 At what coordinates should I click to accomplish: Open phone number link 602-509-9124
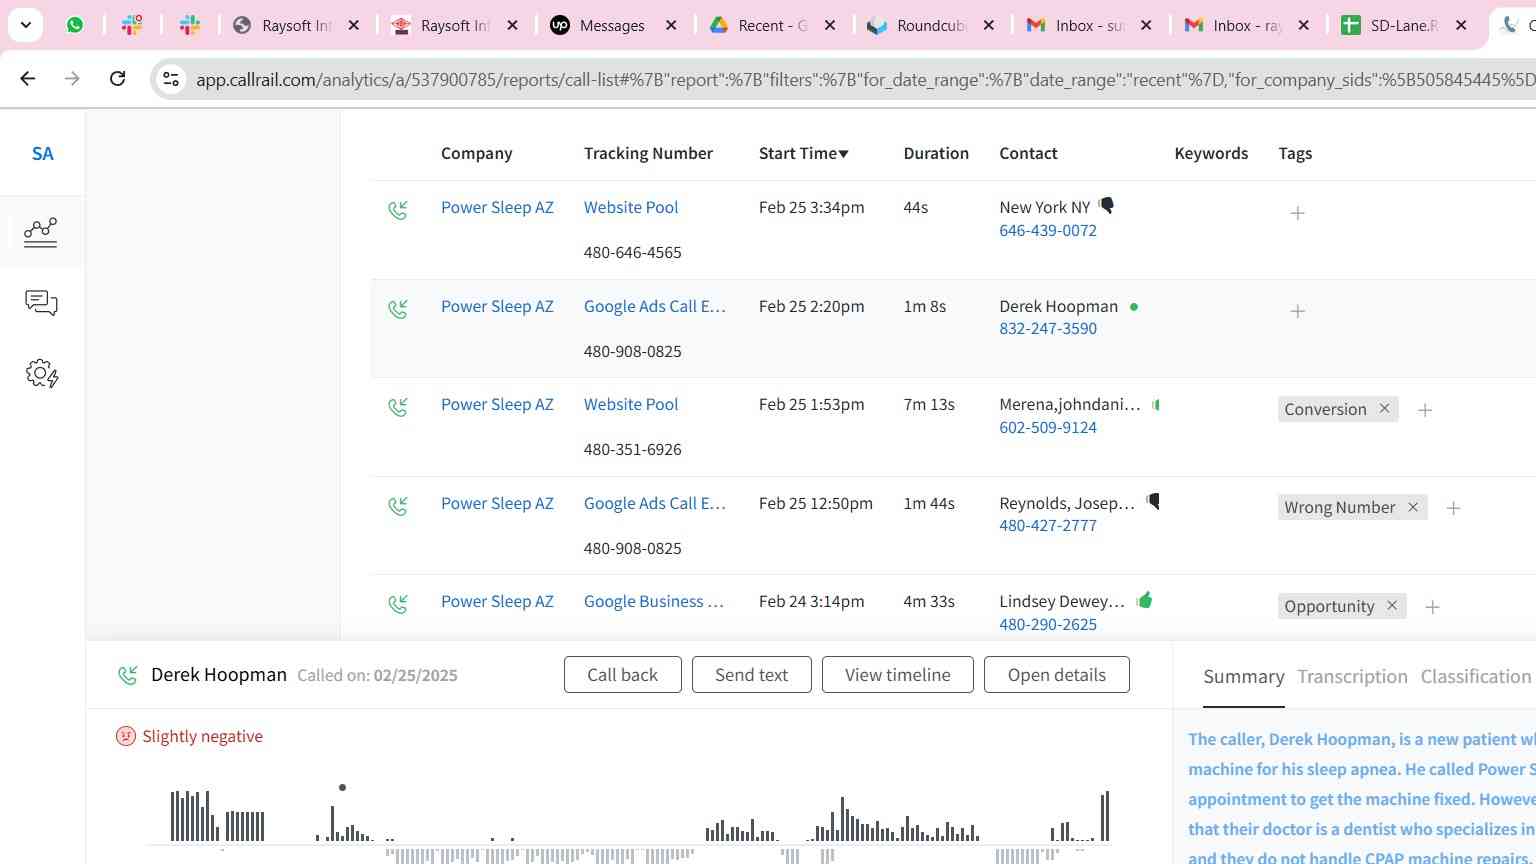point(1047,427)
